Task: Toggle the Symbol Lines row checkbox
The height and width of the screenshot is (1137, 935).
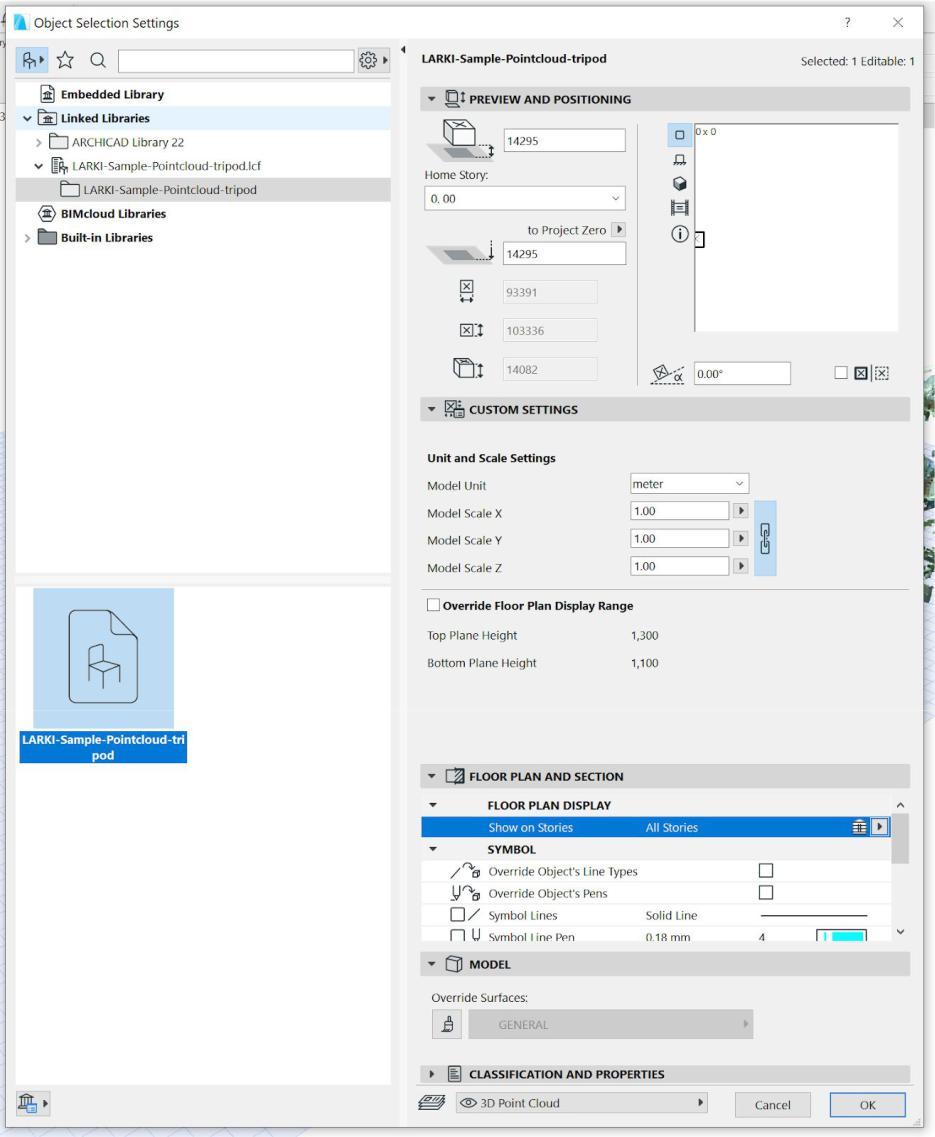Action: pos(457,914)
